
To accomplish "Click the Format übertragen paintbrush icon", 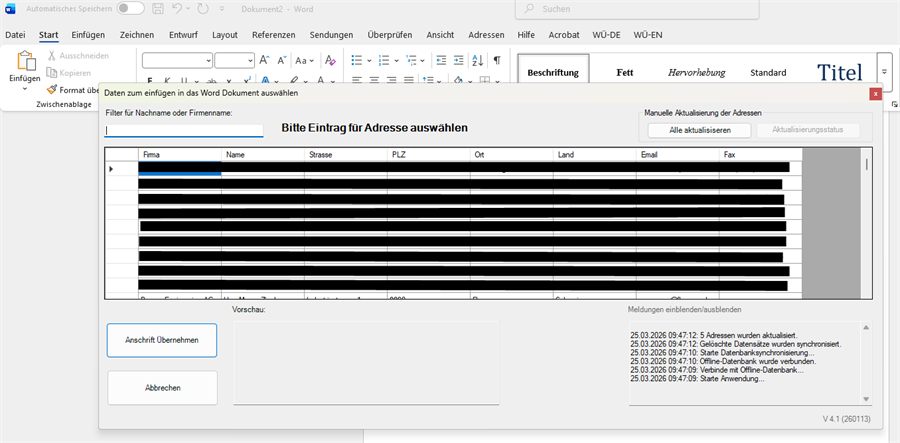I will coord(52,90).
